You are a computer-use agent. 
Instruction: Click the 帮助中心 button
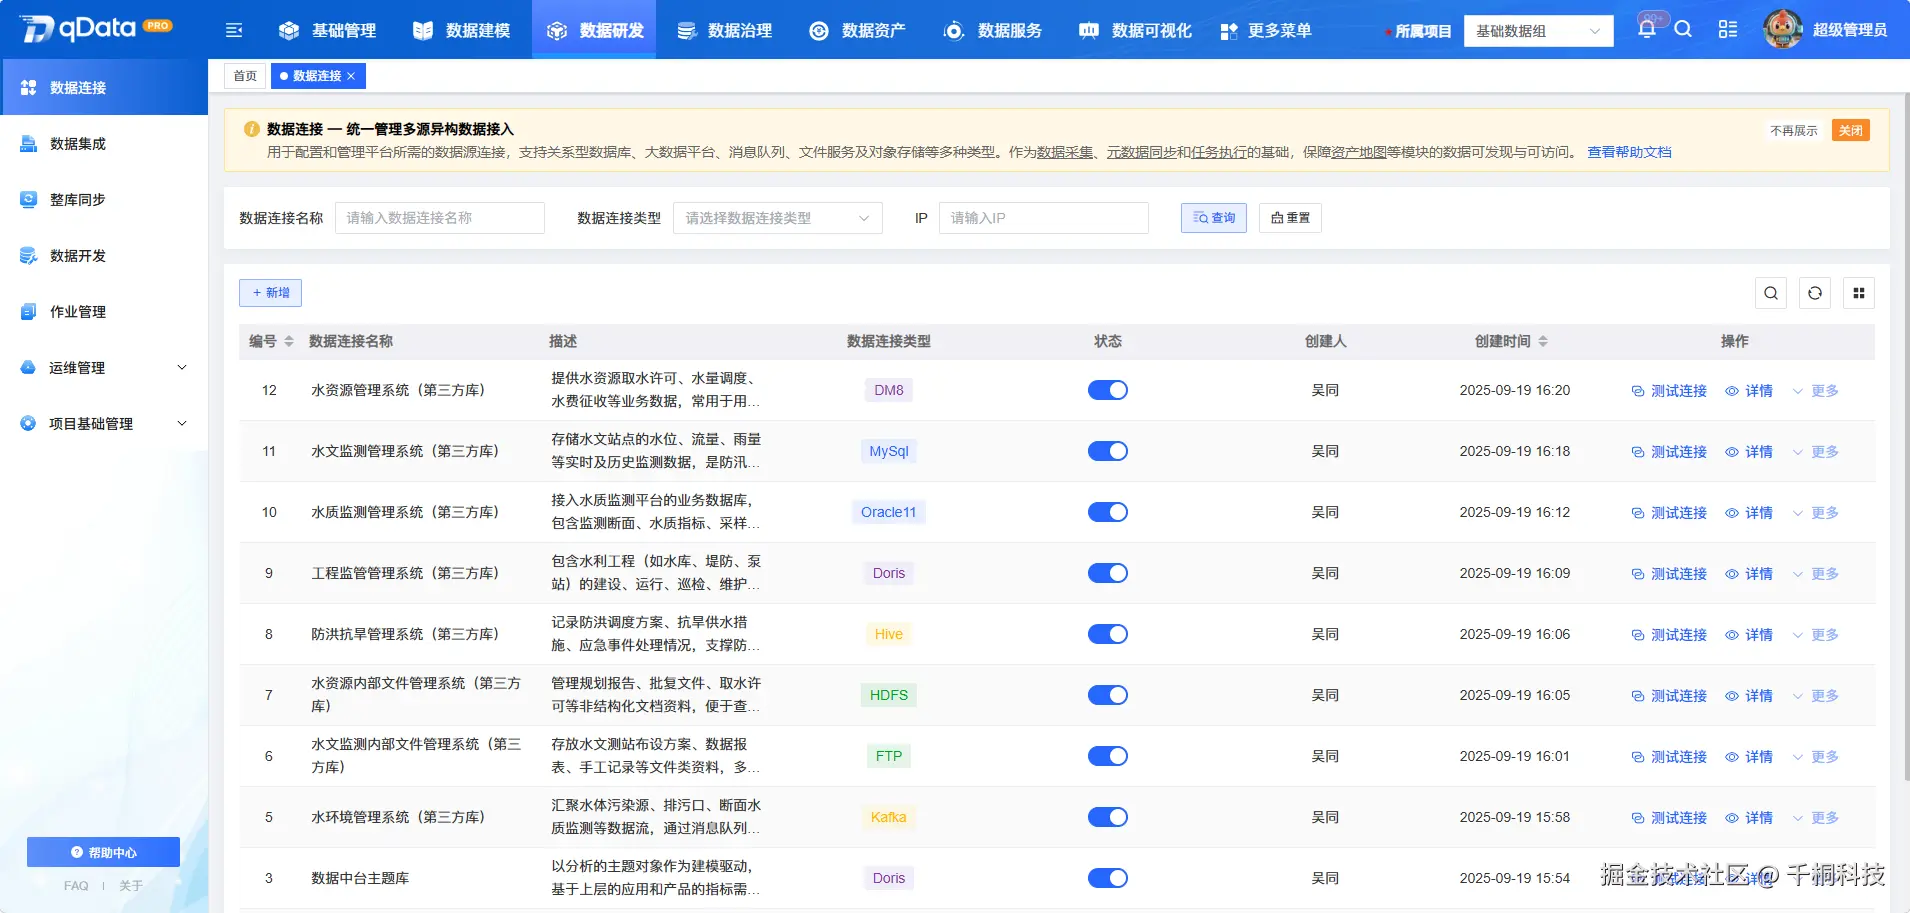click(x=103, y=852)
